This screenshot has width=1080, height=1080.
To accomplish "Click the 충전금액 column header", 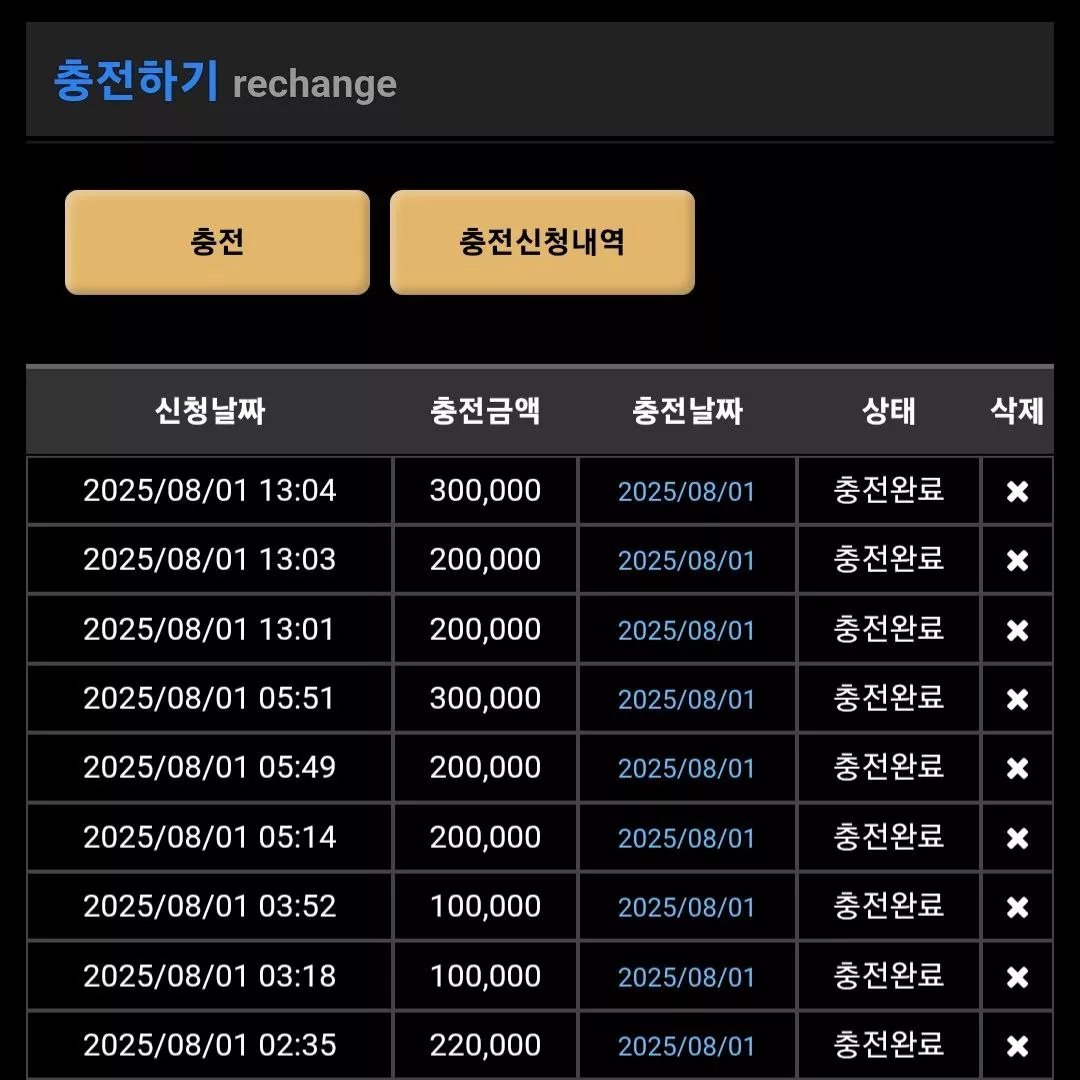I will point(485,411).
